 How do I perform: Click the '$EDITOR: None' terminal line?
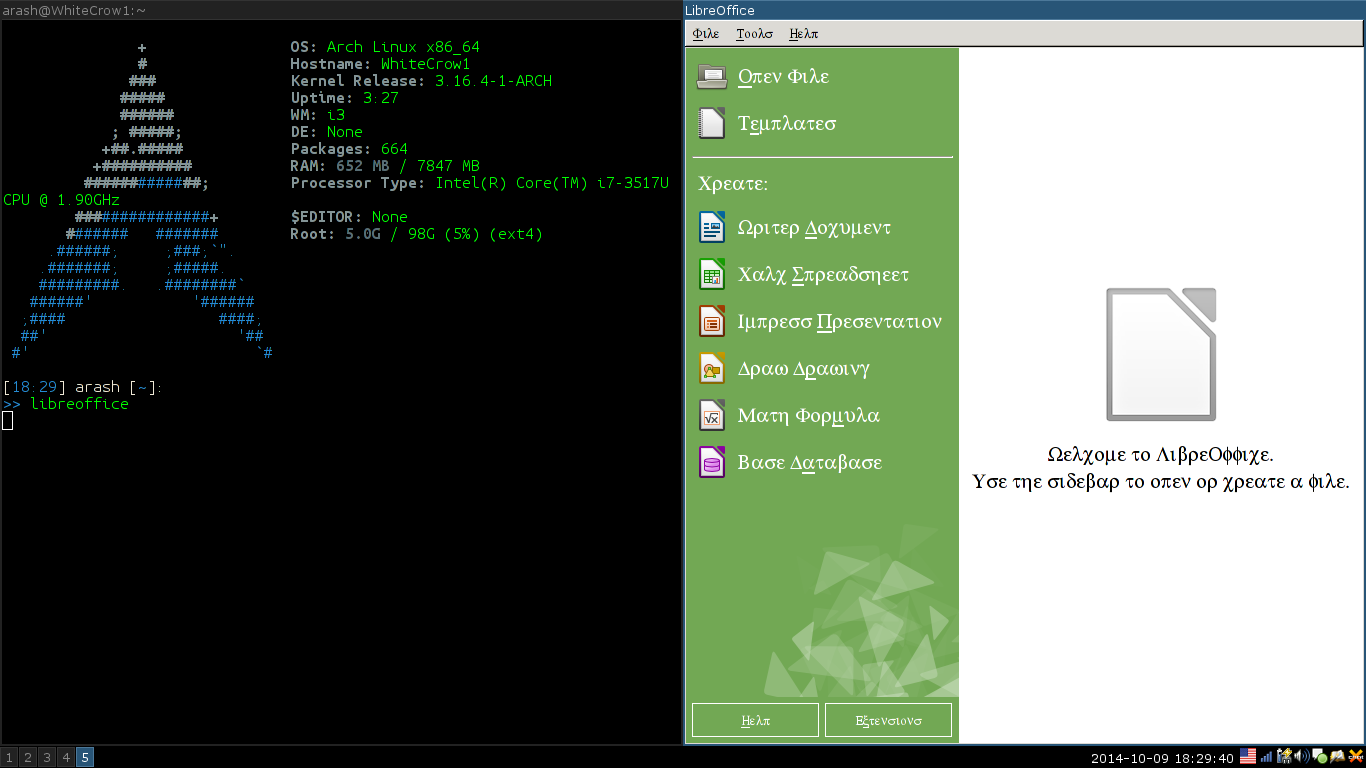click(x=349, y=217)
